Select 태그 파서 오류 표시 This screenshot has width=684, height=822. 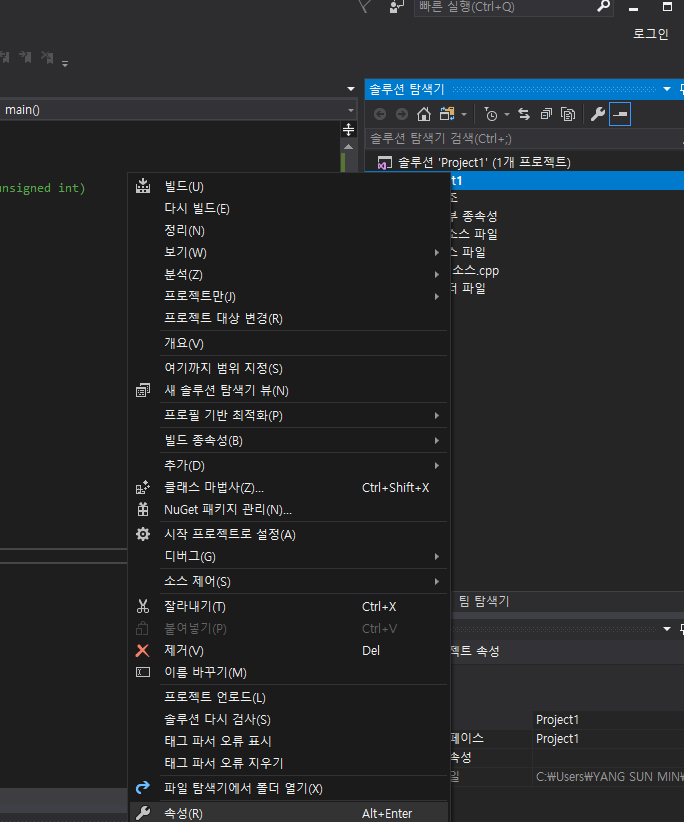pos(218,741)
